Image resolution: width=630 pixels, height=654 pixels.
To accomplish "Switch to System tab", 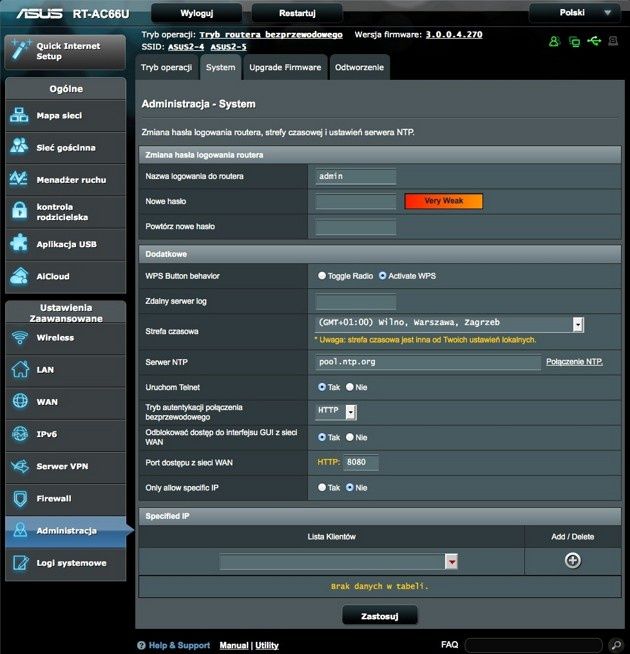I will (221, 67).
